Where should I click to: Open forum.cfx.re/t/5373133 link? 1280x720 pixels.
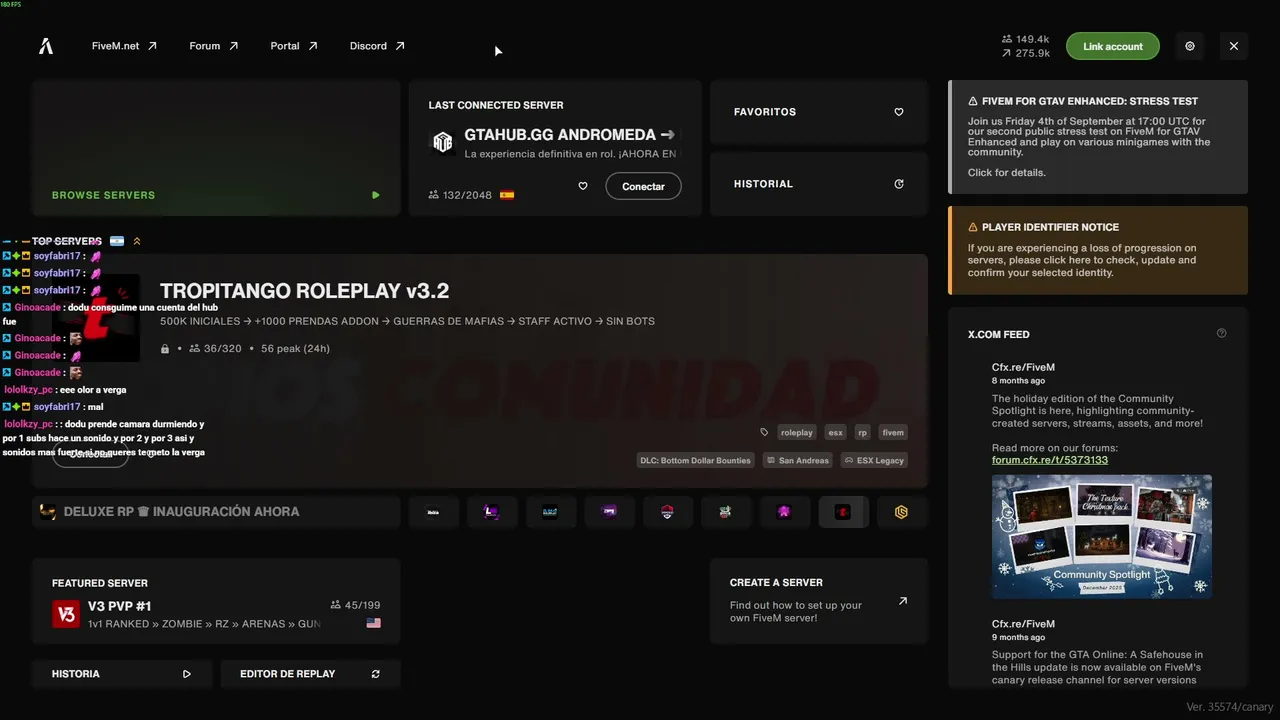[1050, 460]
